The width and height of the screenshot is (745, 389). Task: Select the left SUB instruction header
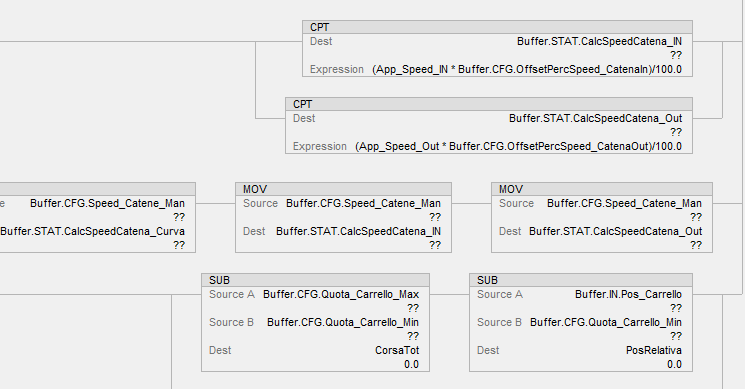pos(315,280)
